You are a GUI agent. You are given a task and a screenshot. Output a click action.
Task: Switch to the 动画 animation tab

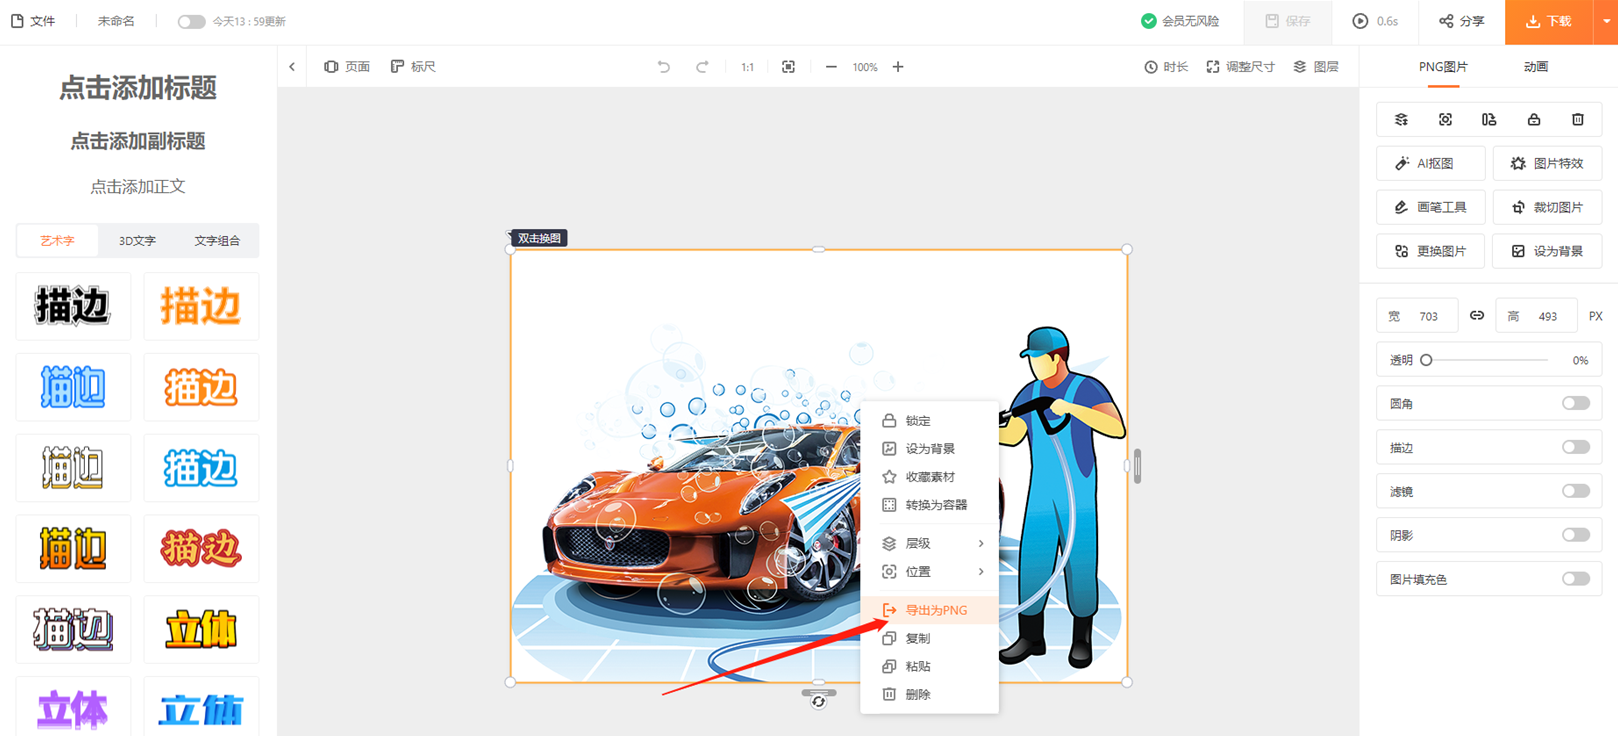pos(1535,67)
